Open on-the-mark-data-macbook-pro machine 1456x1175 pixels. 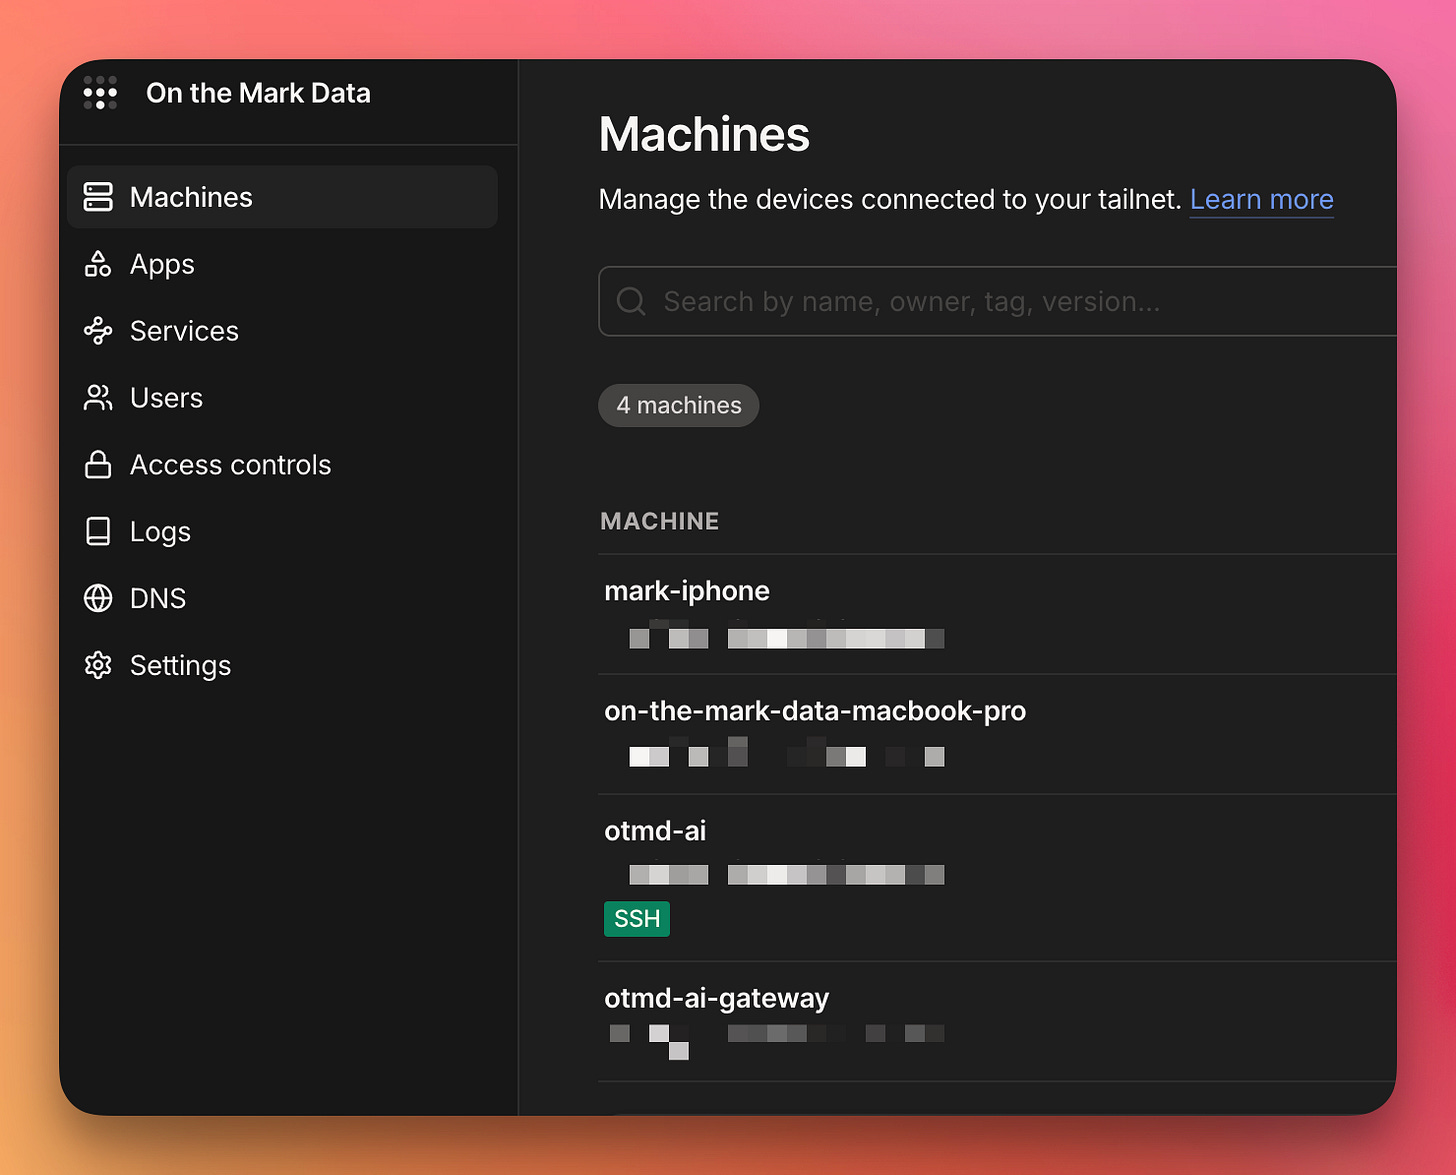click(x=815, y=711)
